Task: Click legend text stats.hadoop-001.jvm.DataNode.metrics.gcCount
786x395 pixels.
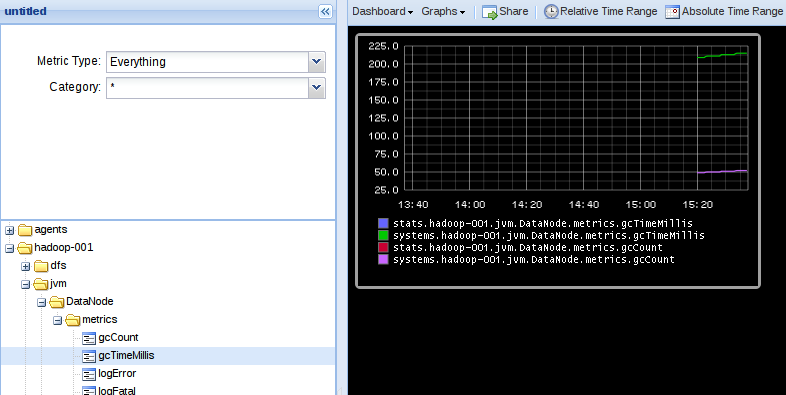Action: point(528,248)
